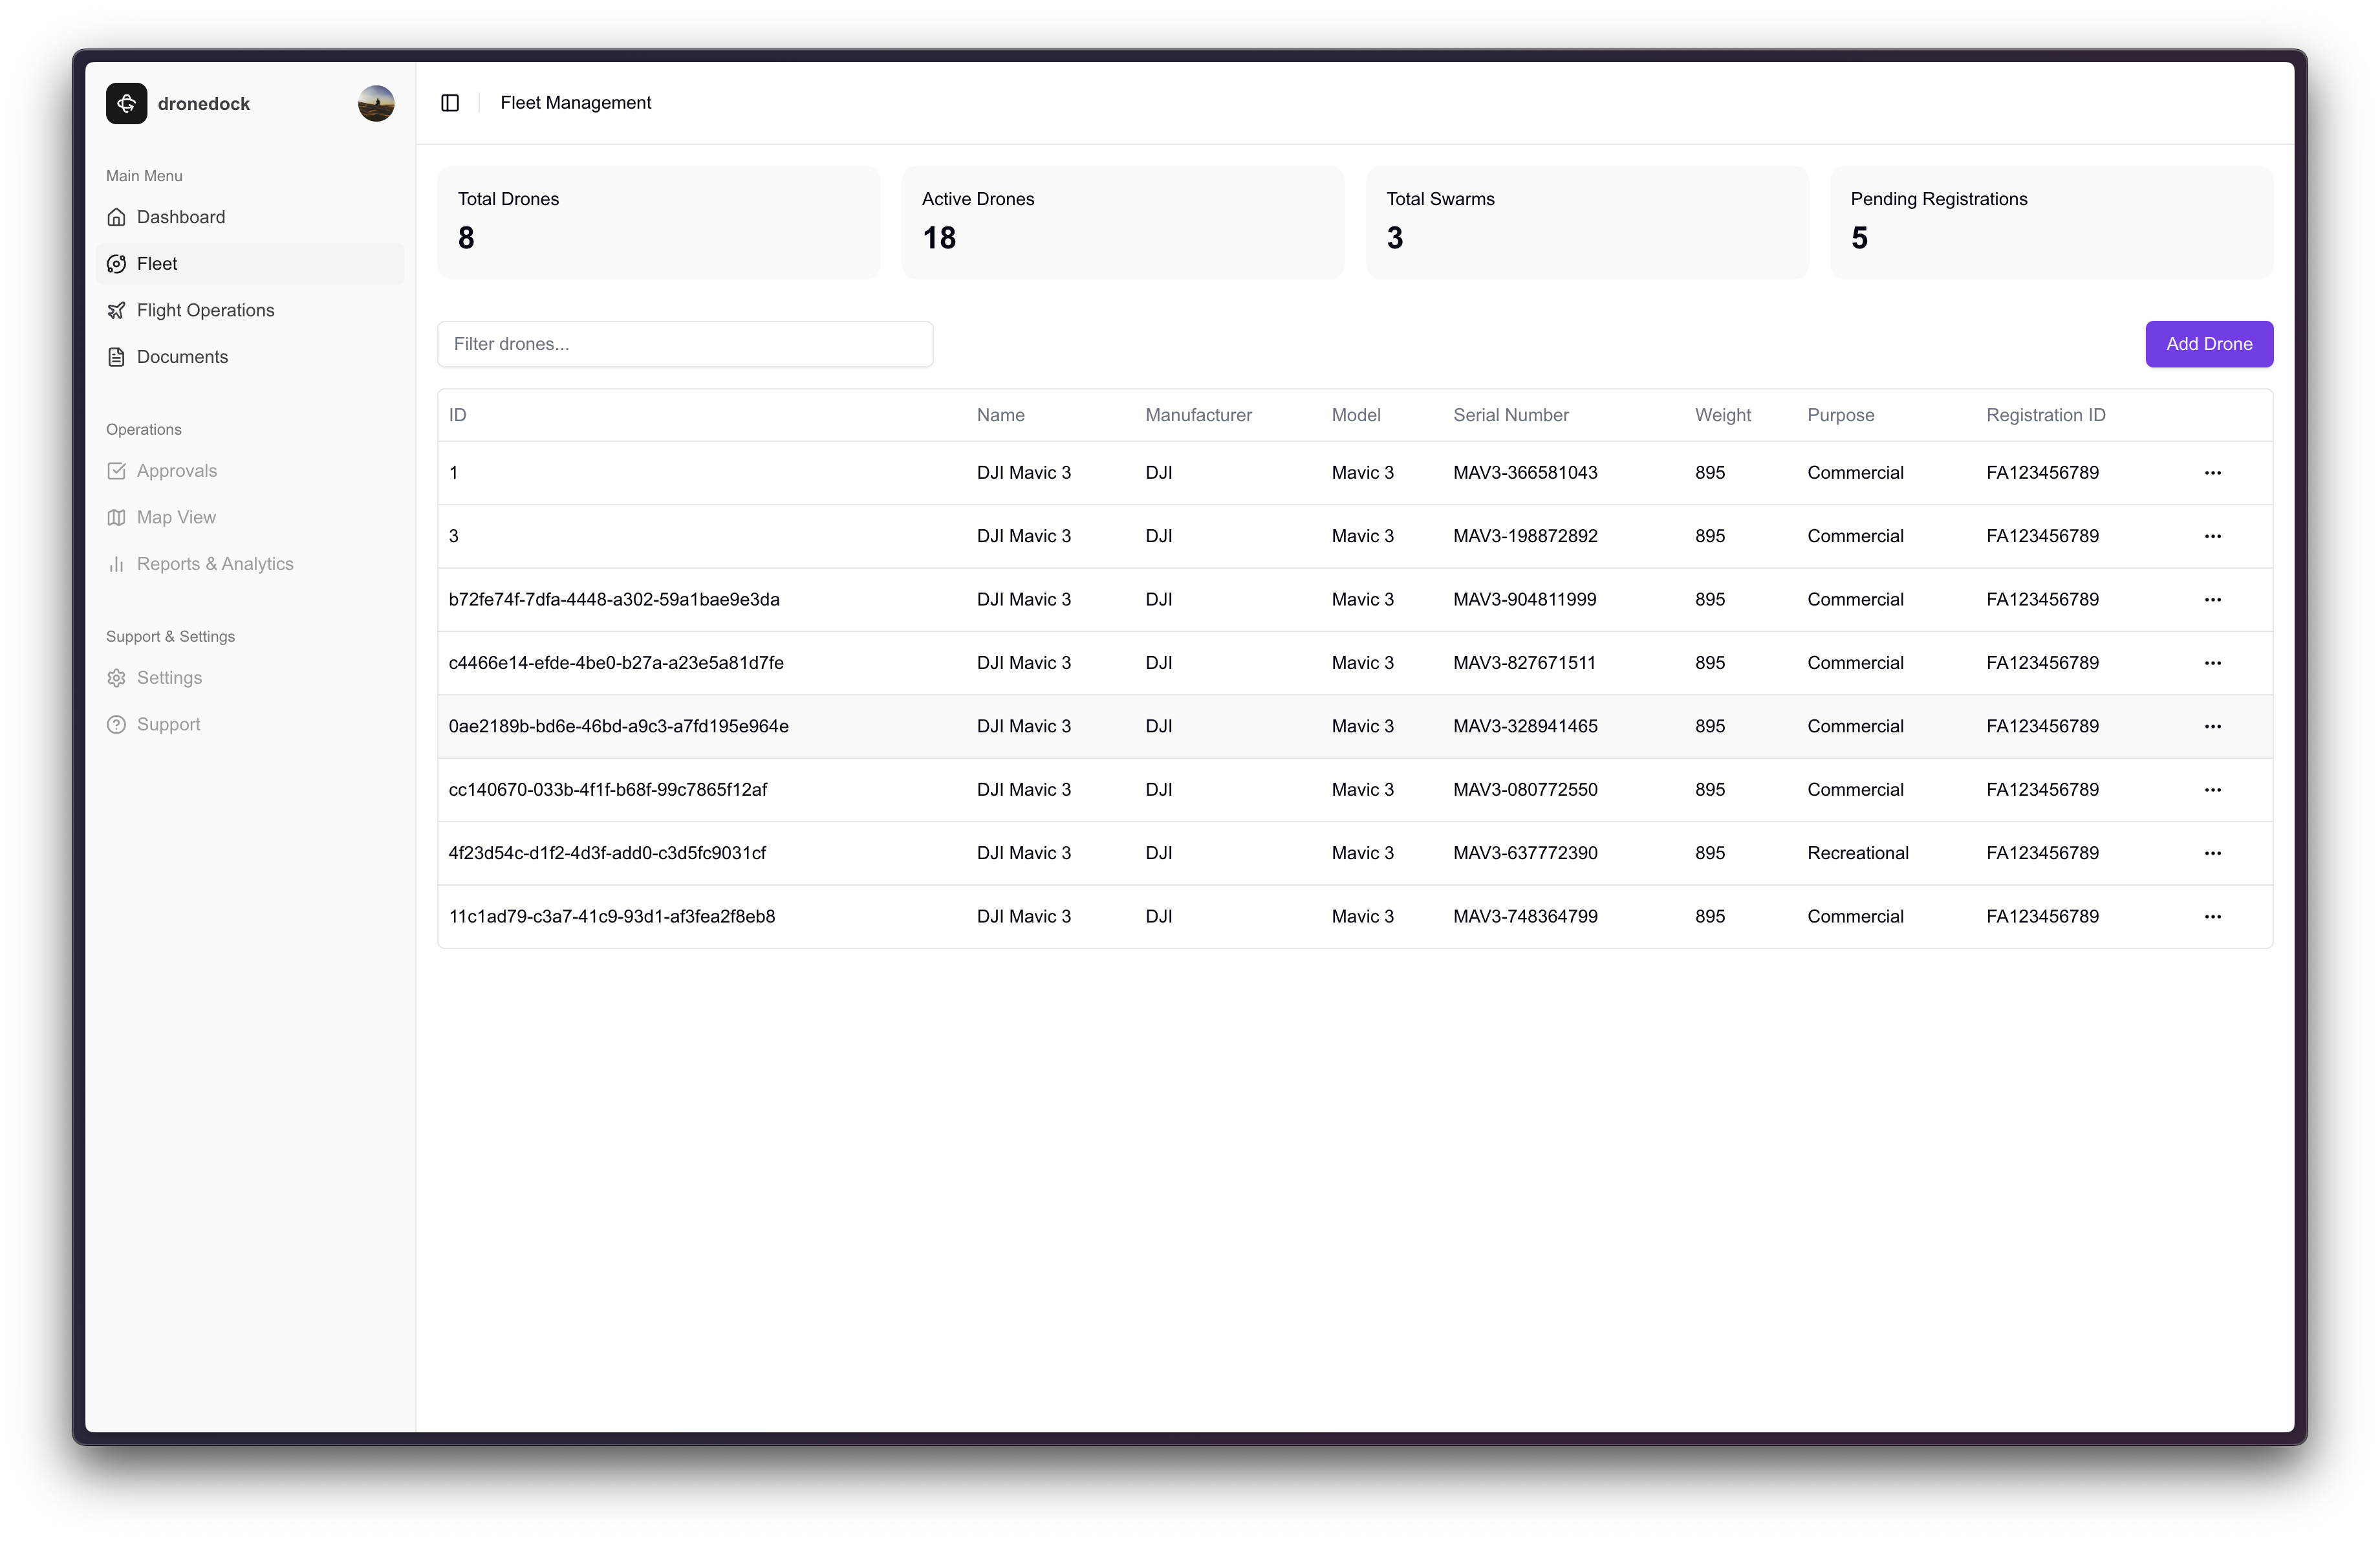Open the Support menu item

[x=168, y=724]
